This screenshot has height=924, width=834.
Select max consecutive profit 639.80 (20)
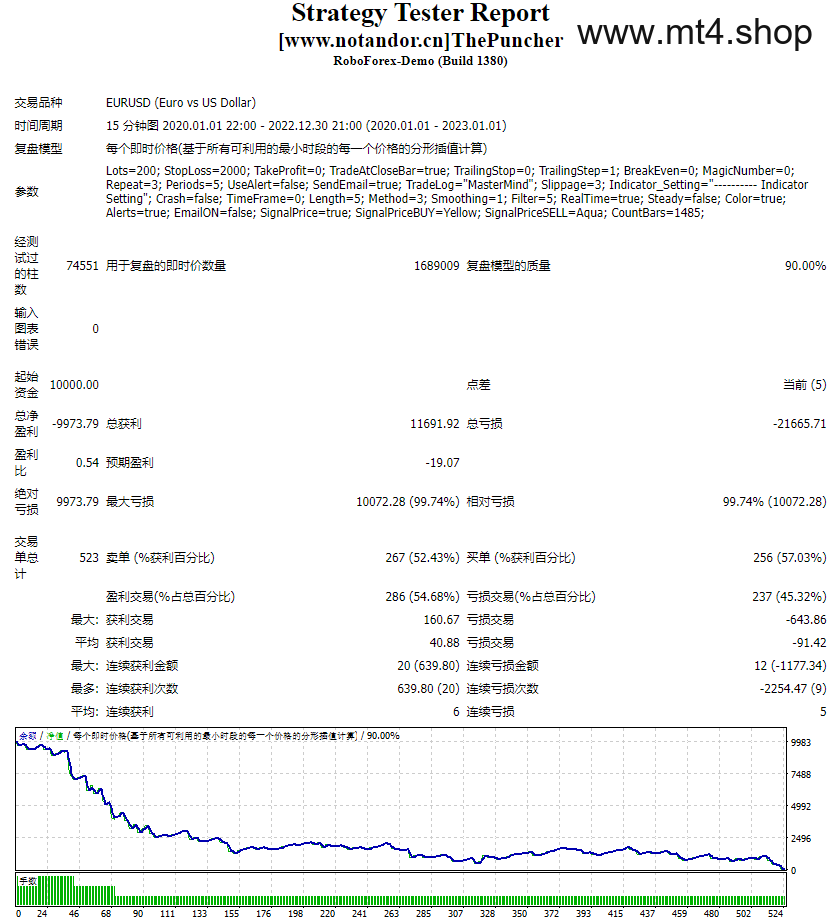pos(428,688)
